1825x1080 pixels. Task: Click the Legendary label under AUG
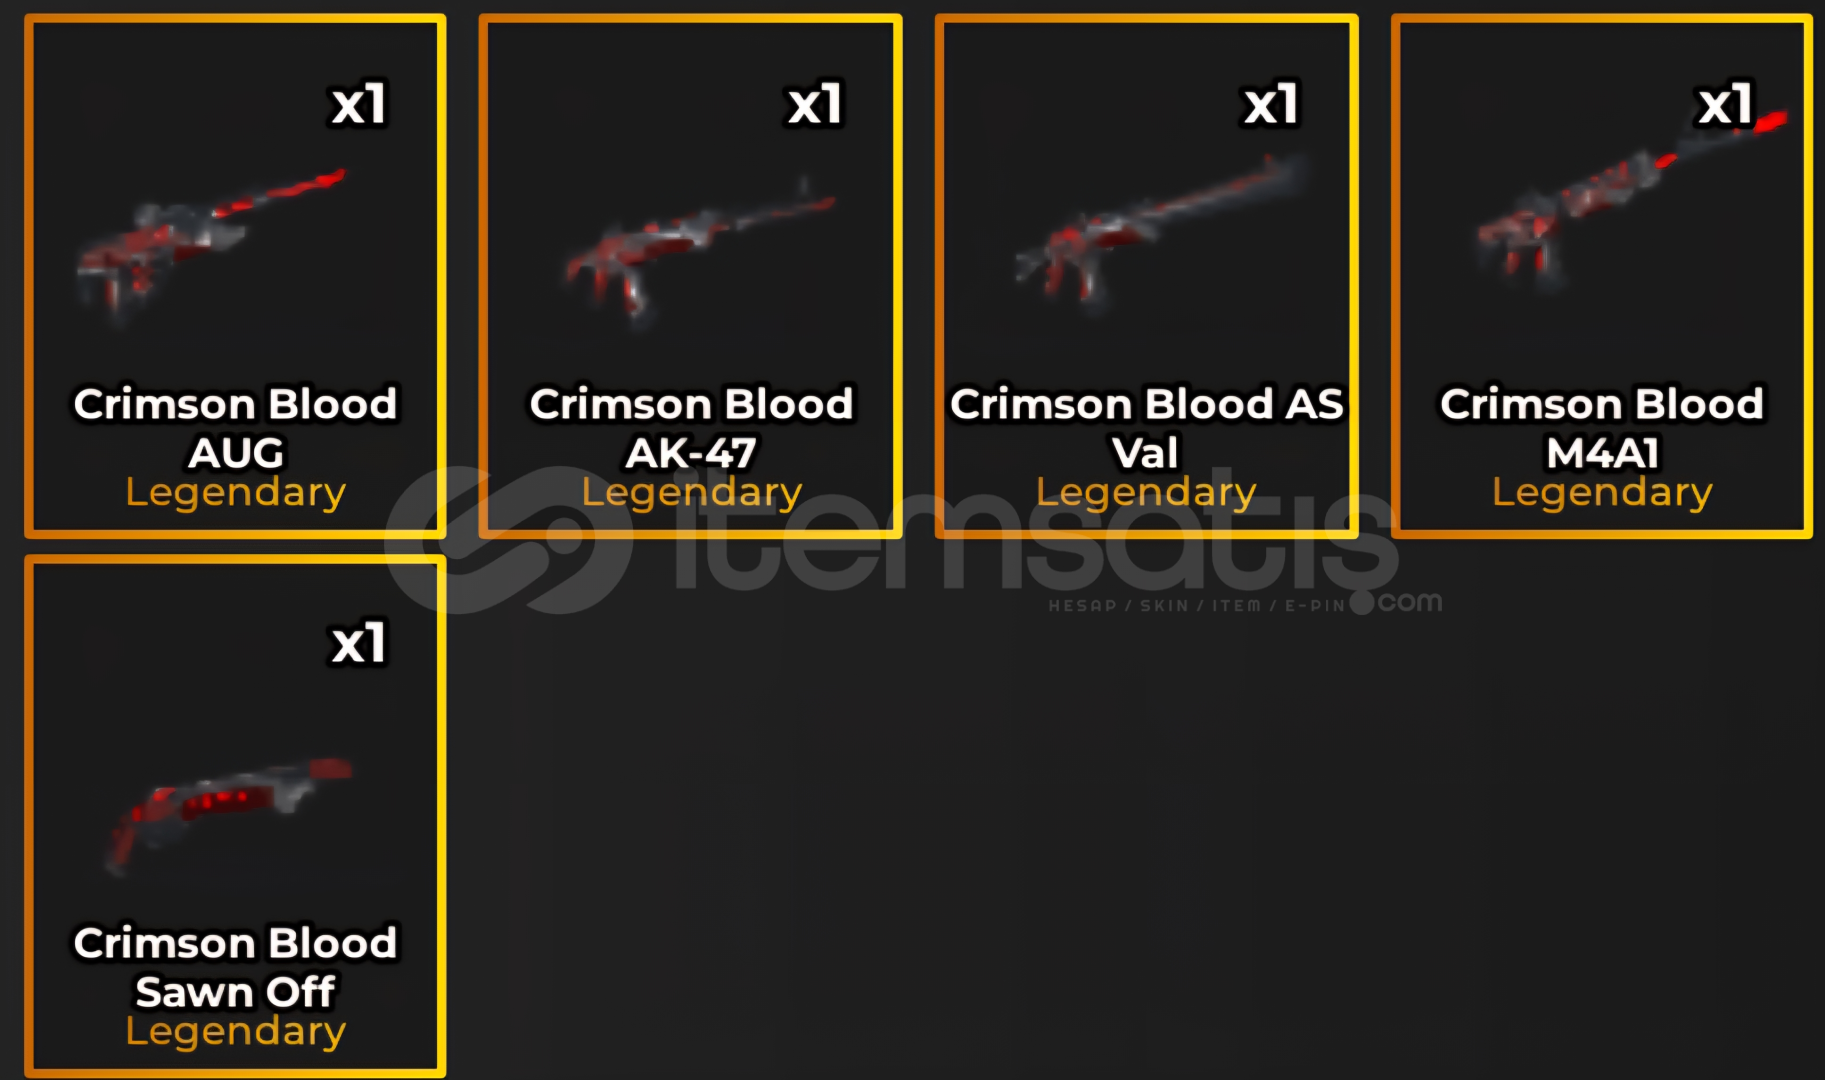[236, 493]
